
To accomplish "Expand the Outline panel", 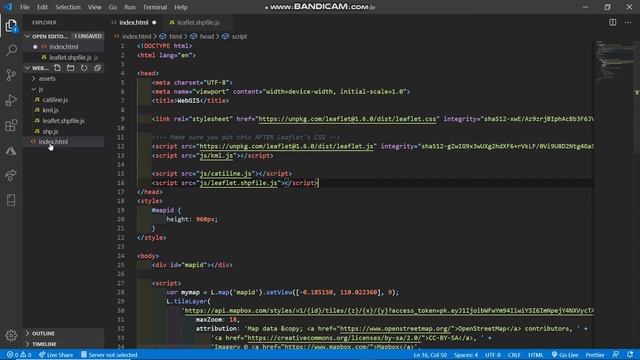I will click(43, 333).
